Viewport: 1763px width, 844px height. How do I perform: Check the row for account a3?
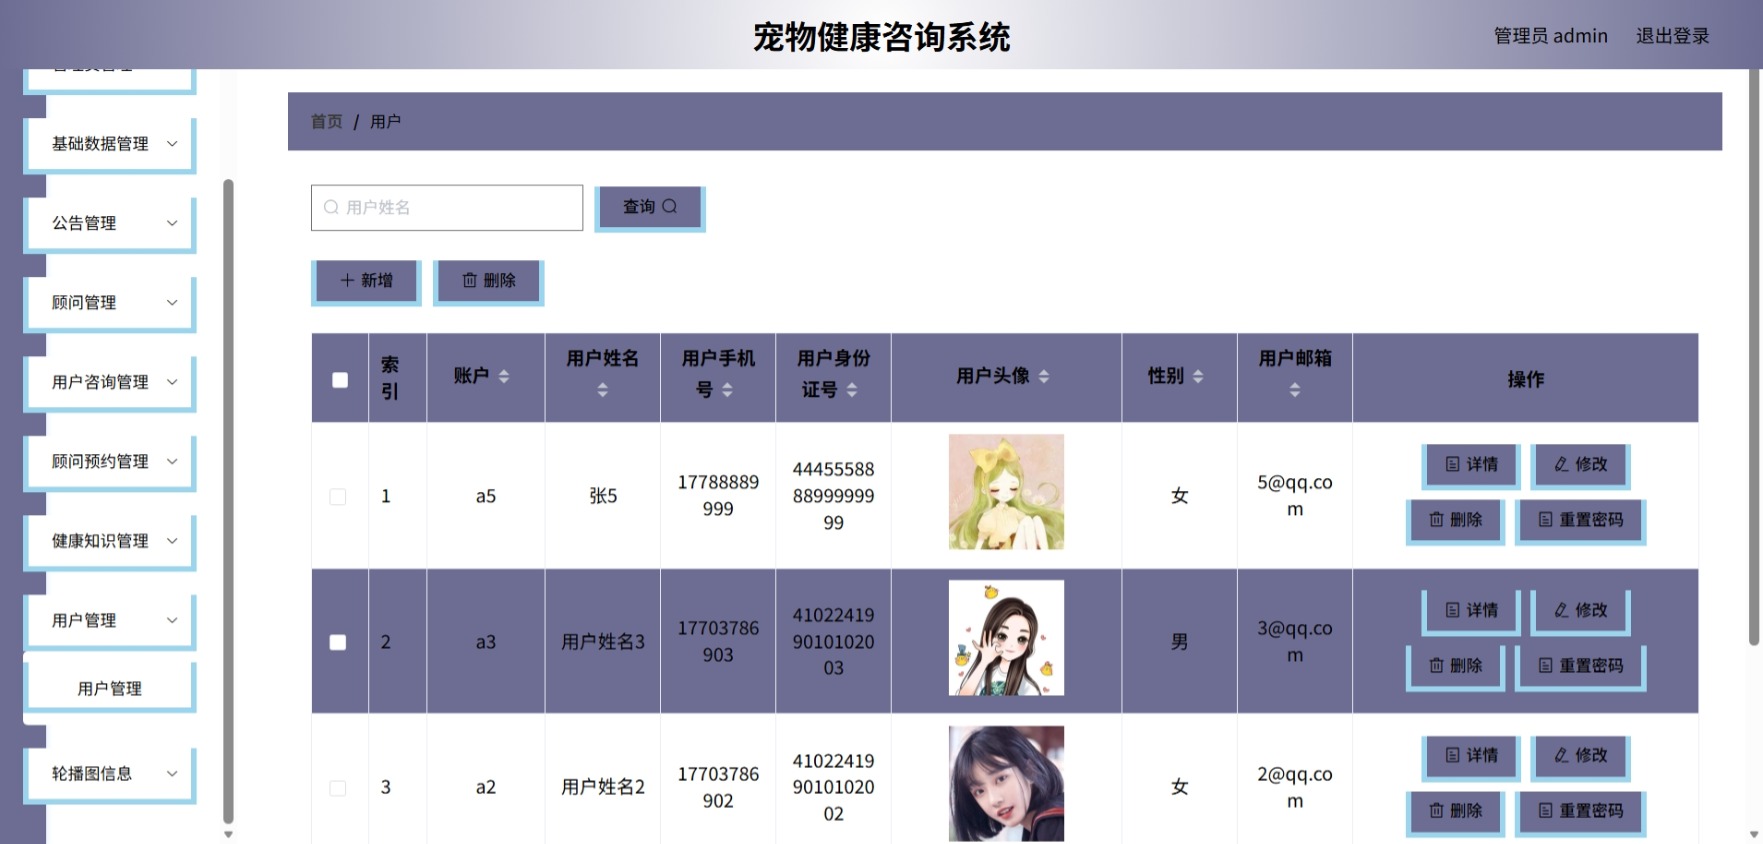coord(338,642)
